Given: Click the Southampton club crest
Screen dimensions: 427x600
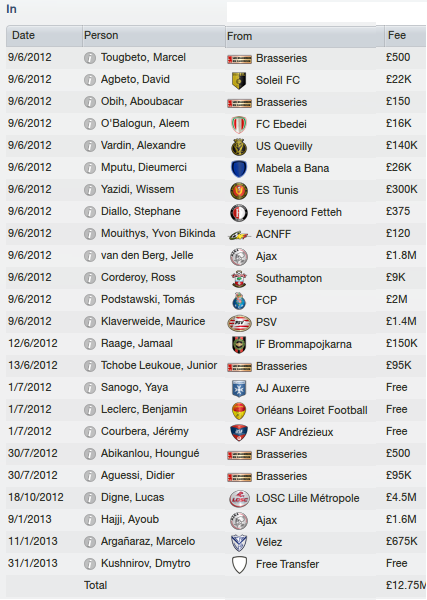Looking at the screenshot, I should click(239, 279).
